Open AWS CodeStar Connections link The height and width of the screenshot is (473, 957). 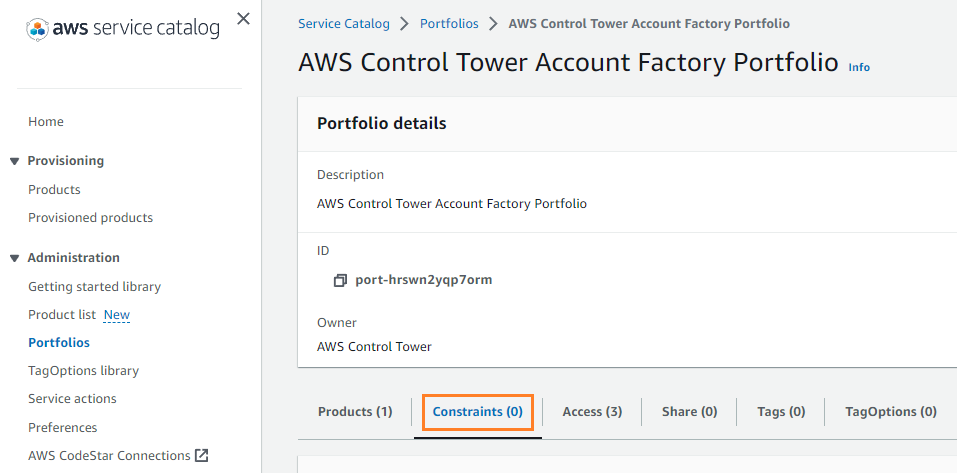tap(109, 455)
